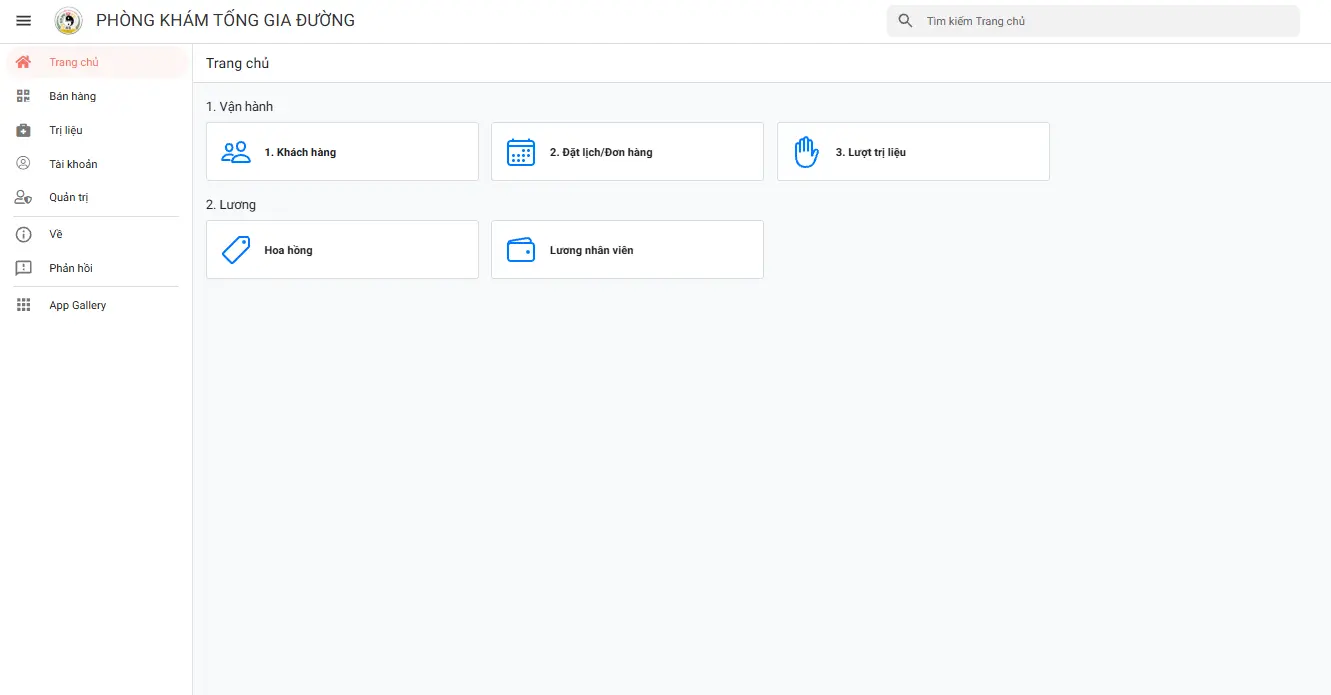Click the red home icon in sidebar
The height and width of the screenshot is (695, 1331).
[x=24, y=62]
